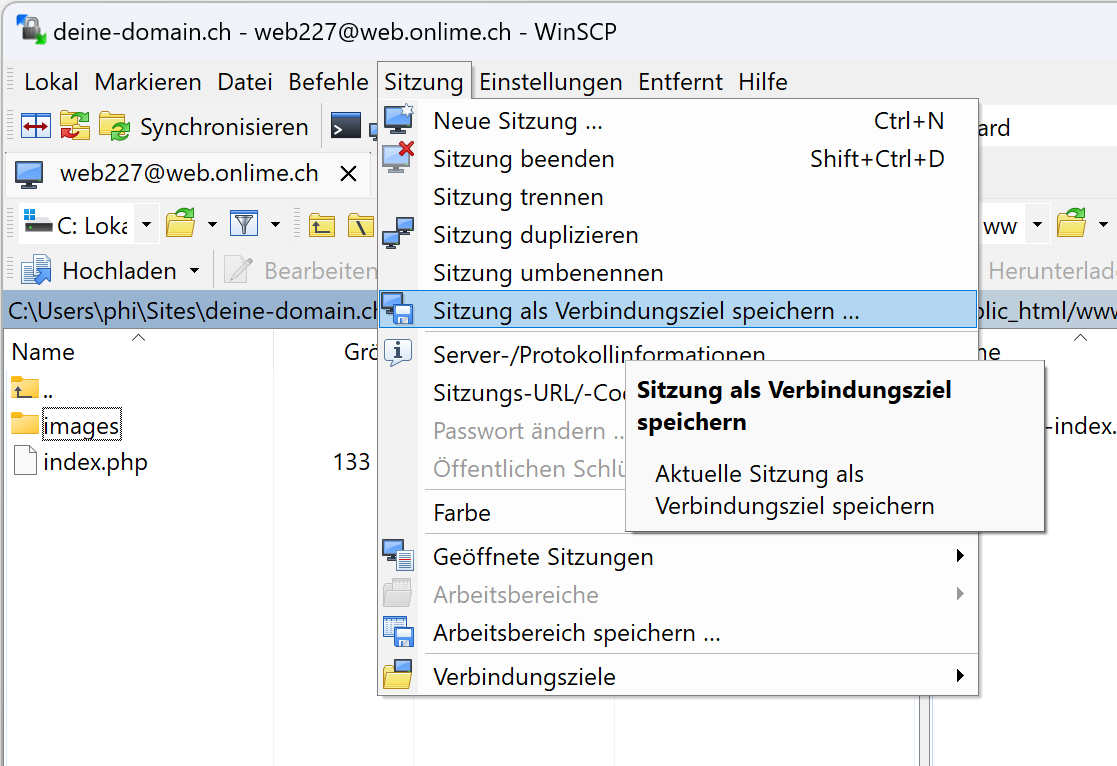
Task: Go to root directory toolbar icon
Action: point(361,225)
